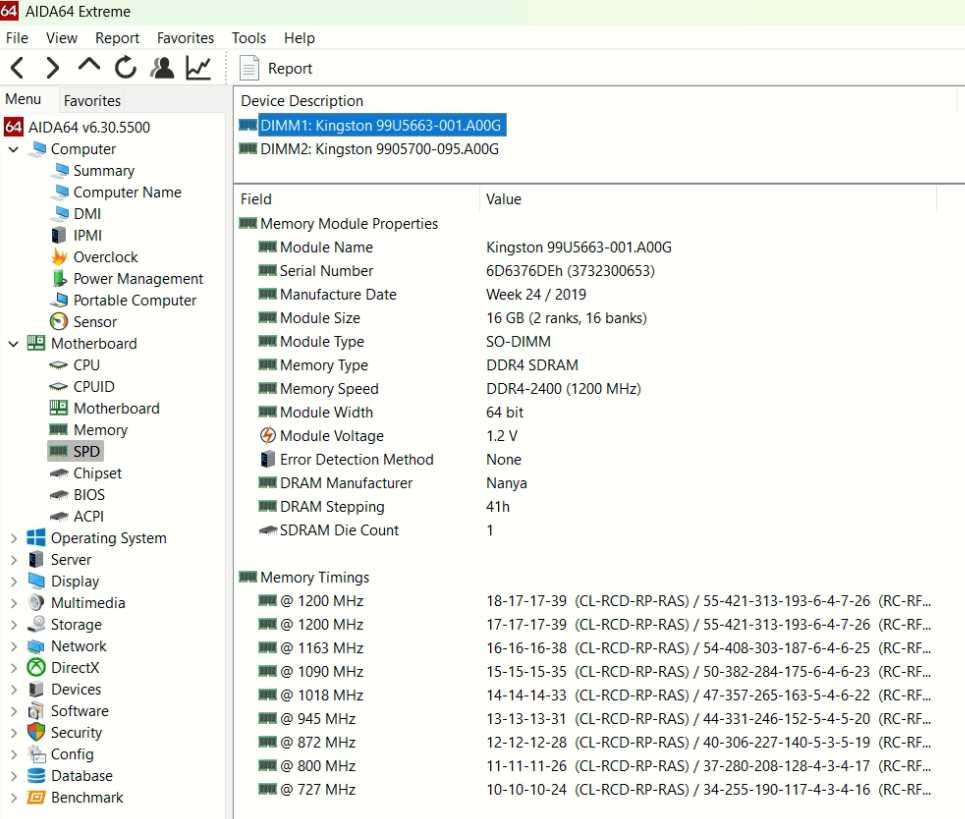Screen dimensions: 965x819
Task: Select Summary in the Computer tree
Action: pos(103,170)
